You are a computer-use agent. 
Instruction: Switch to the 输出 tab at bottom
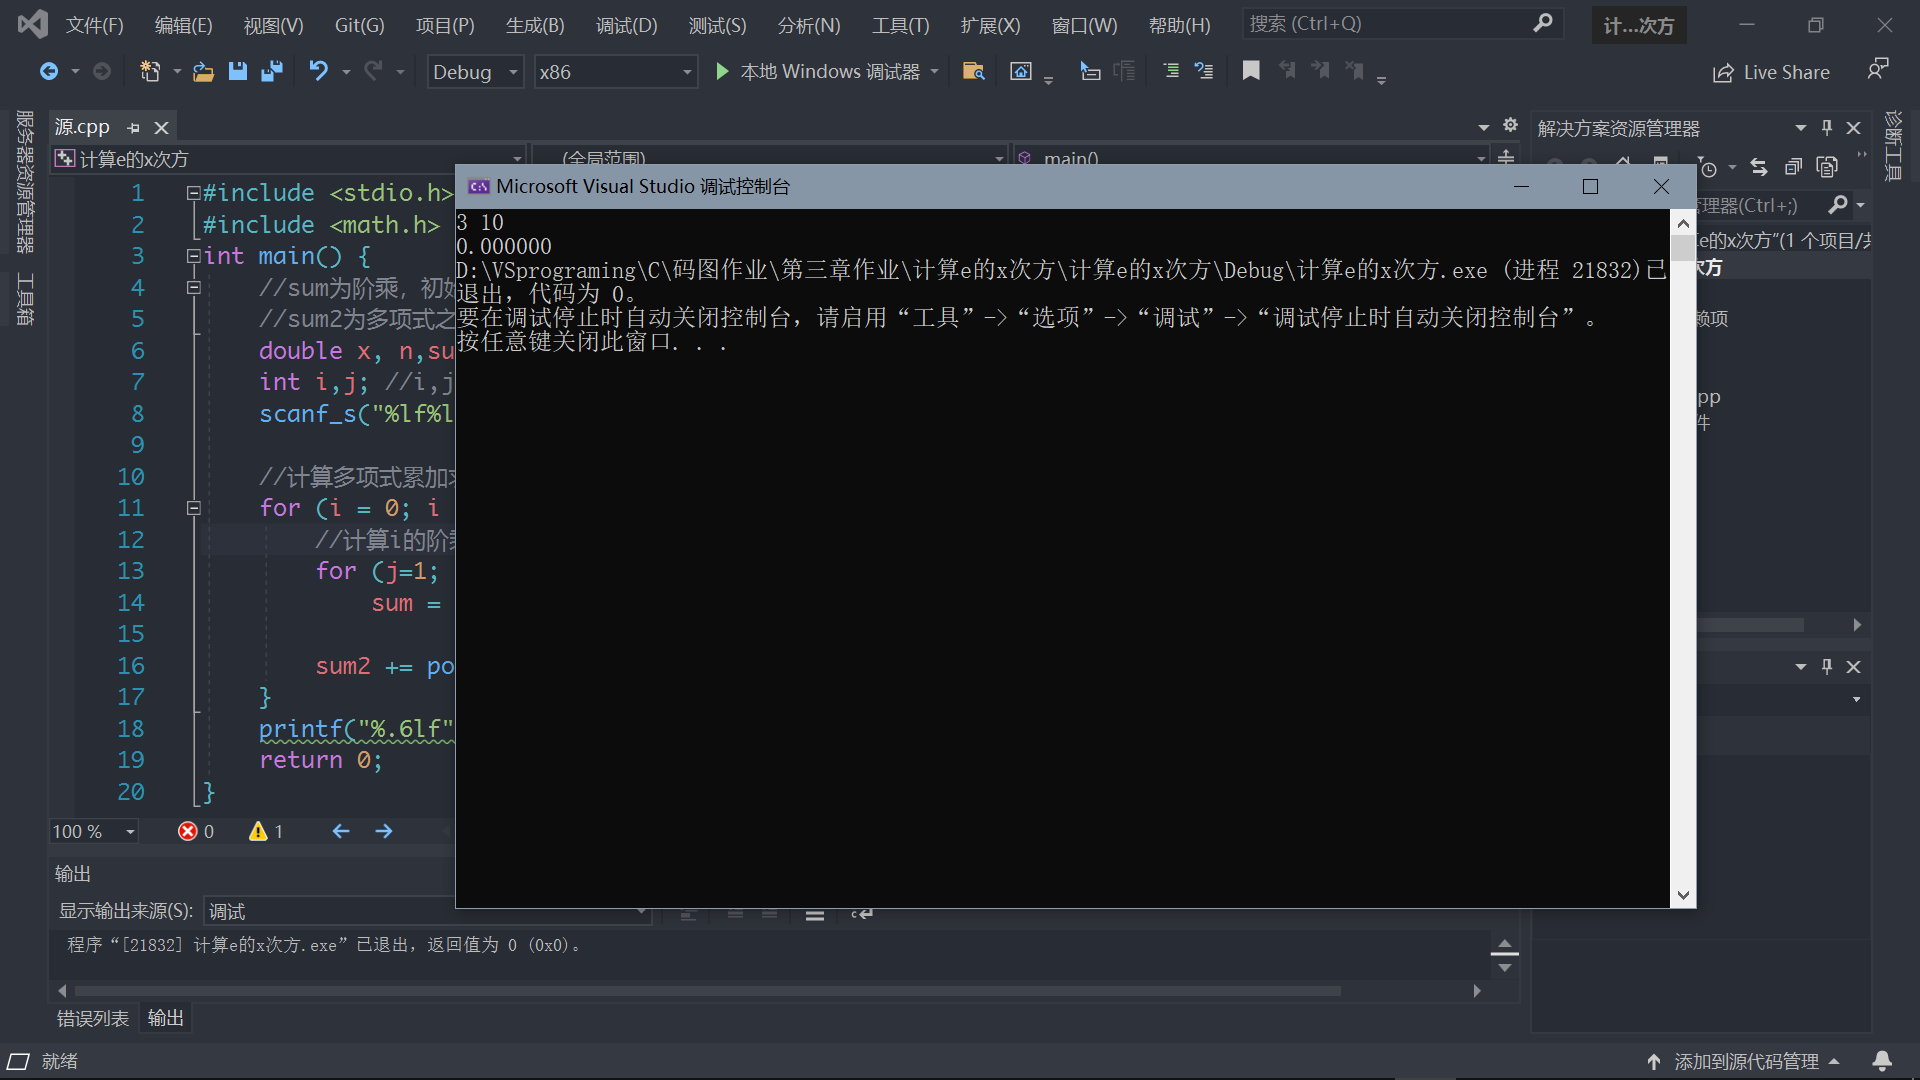[x=165, y=1018]
